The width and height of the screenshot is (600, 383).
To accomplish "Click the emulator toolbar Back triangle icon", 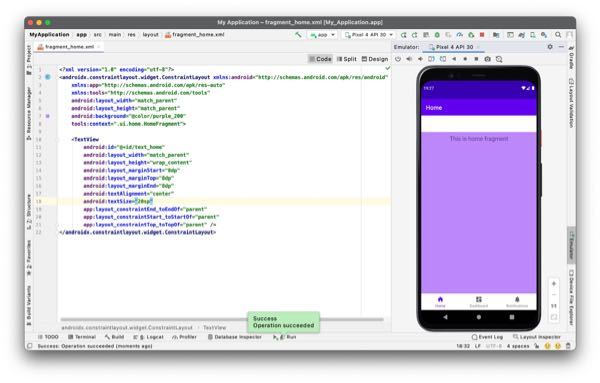I will (454, 59).
